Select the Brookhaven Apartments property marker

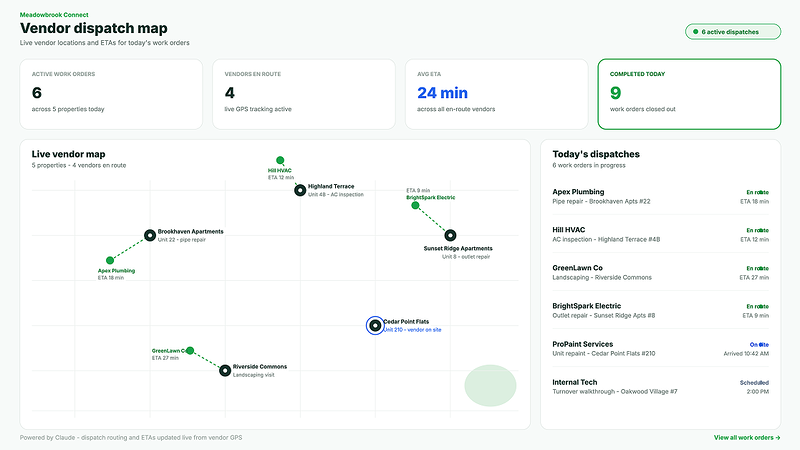149,235
